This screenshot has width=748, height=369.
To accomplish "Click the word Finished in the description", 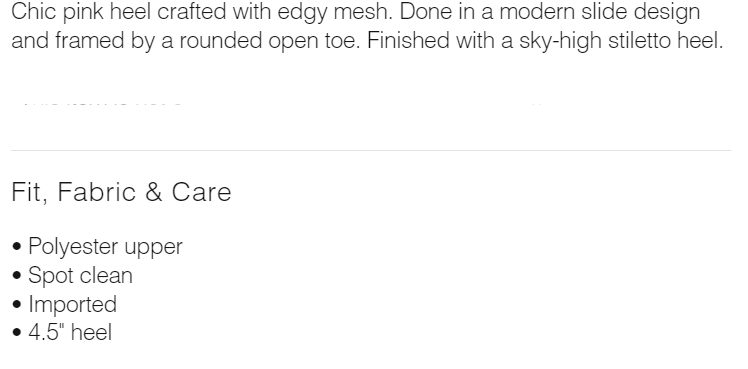I will pyautogui.click(x=408, y=41).
